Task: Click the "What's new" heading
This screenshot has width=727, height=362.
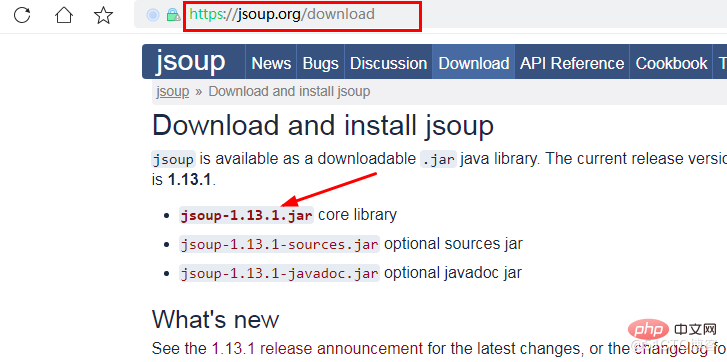Action: (x=216, y=319)
